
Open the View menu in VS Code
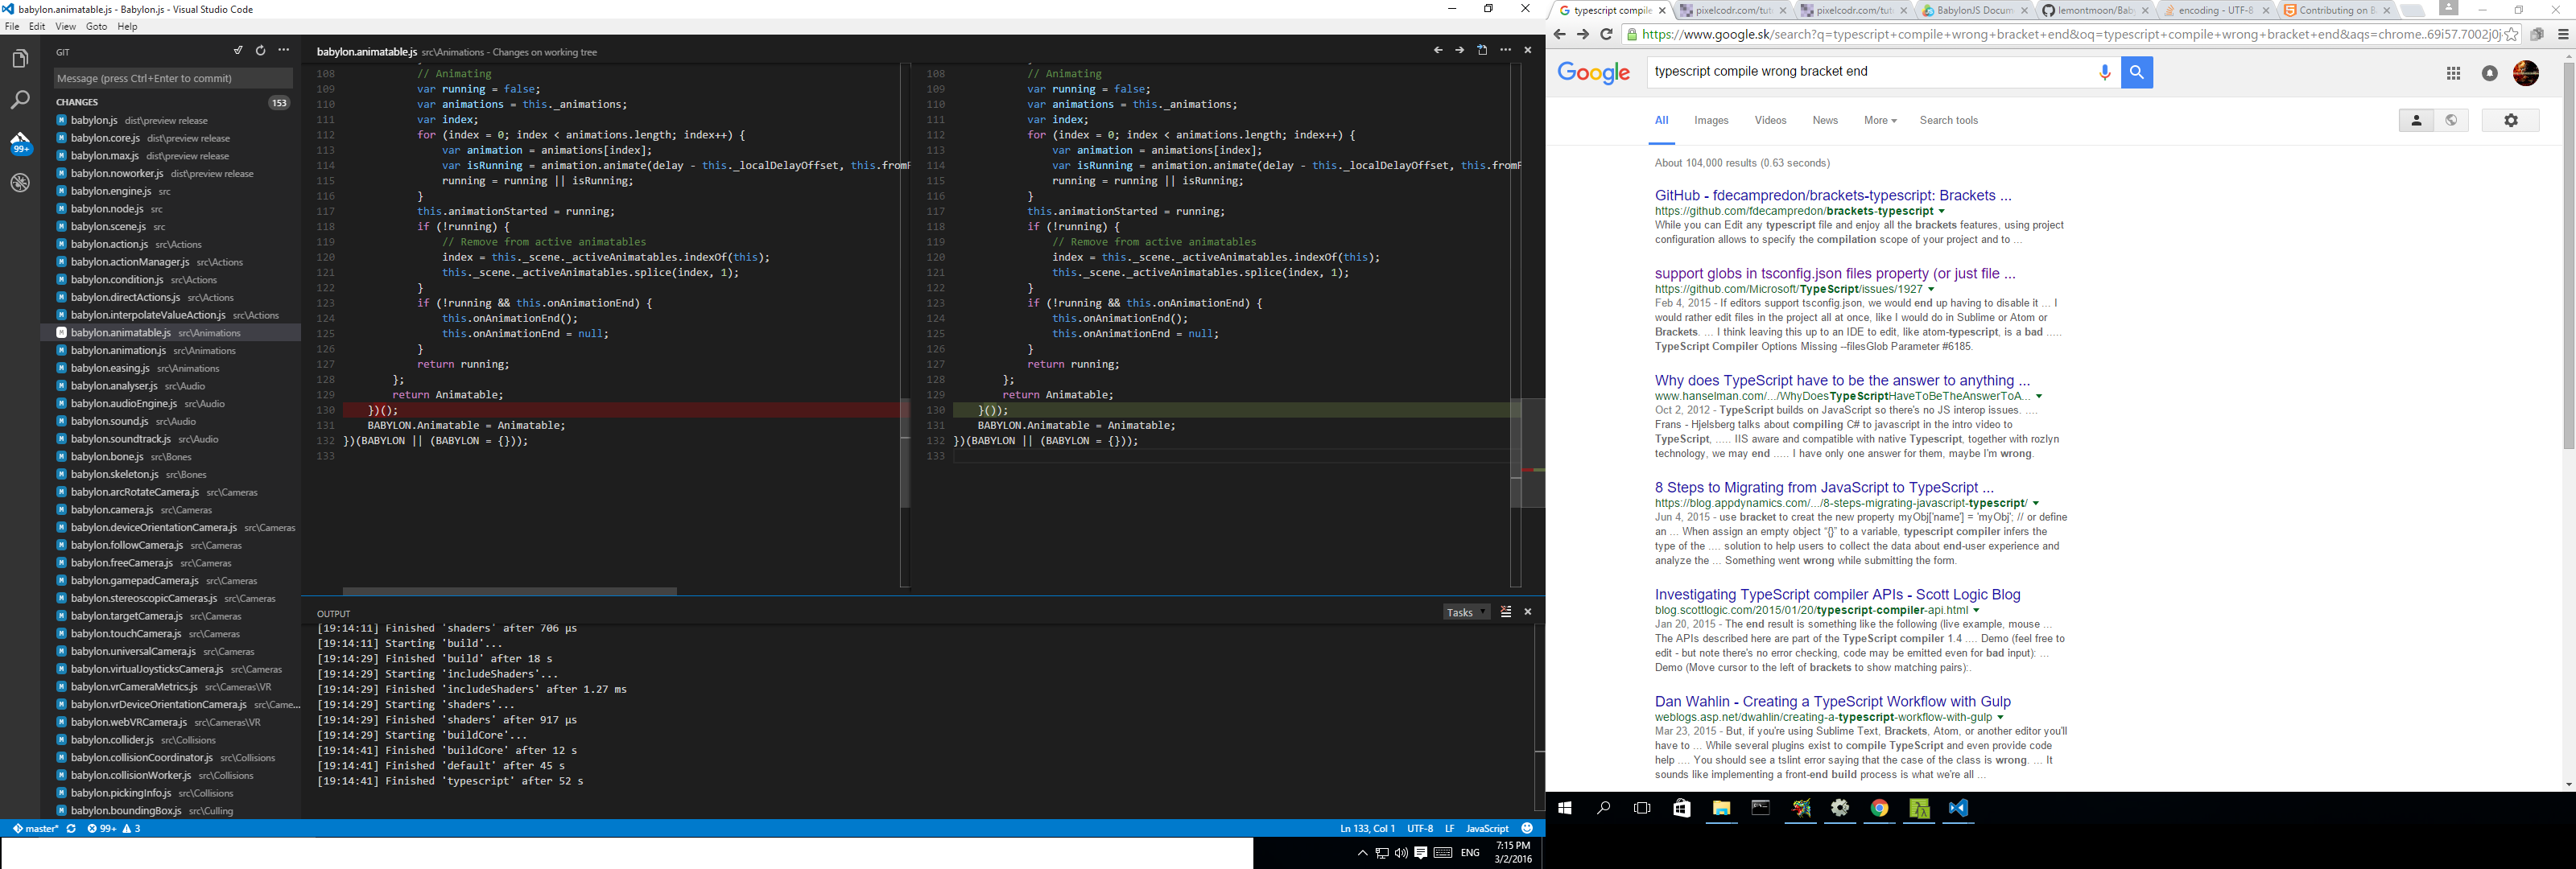(65, 27)
